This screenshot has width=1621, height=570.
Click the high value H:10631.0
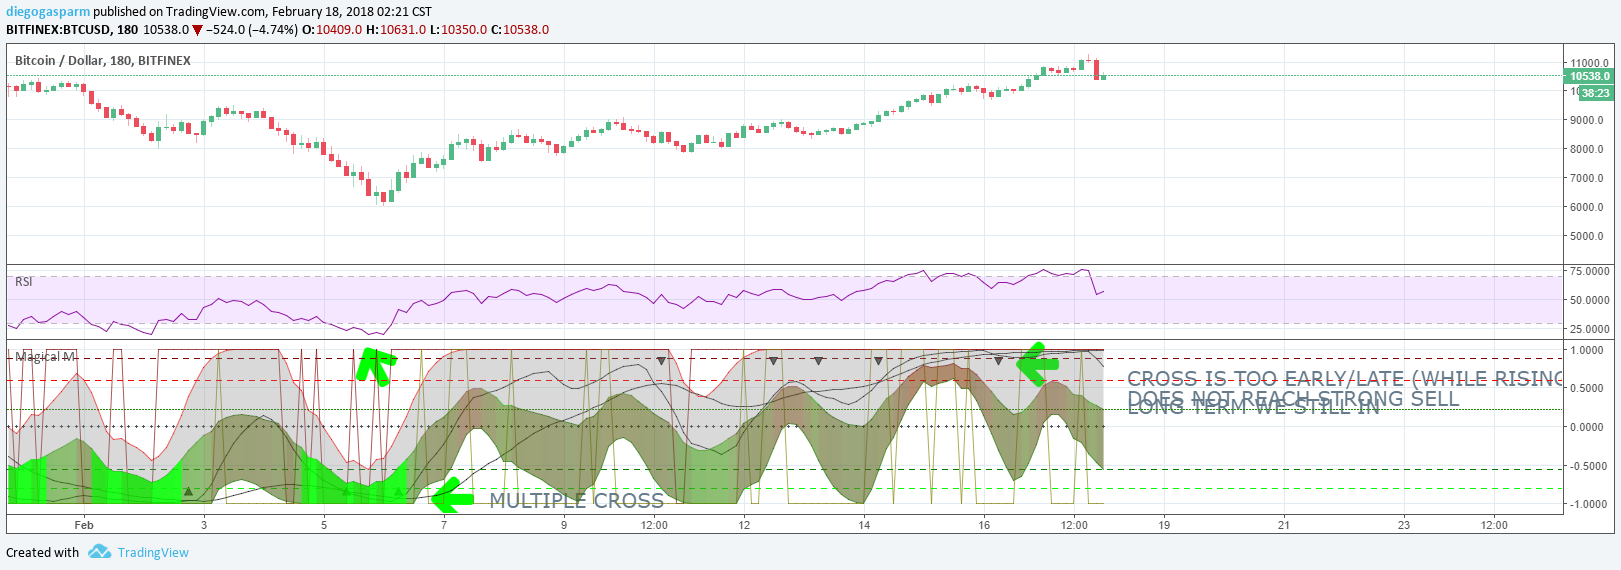[396, 30]
